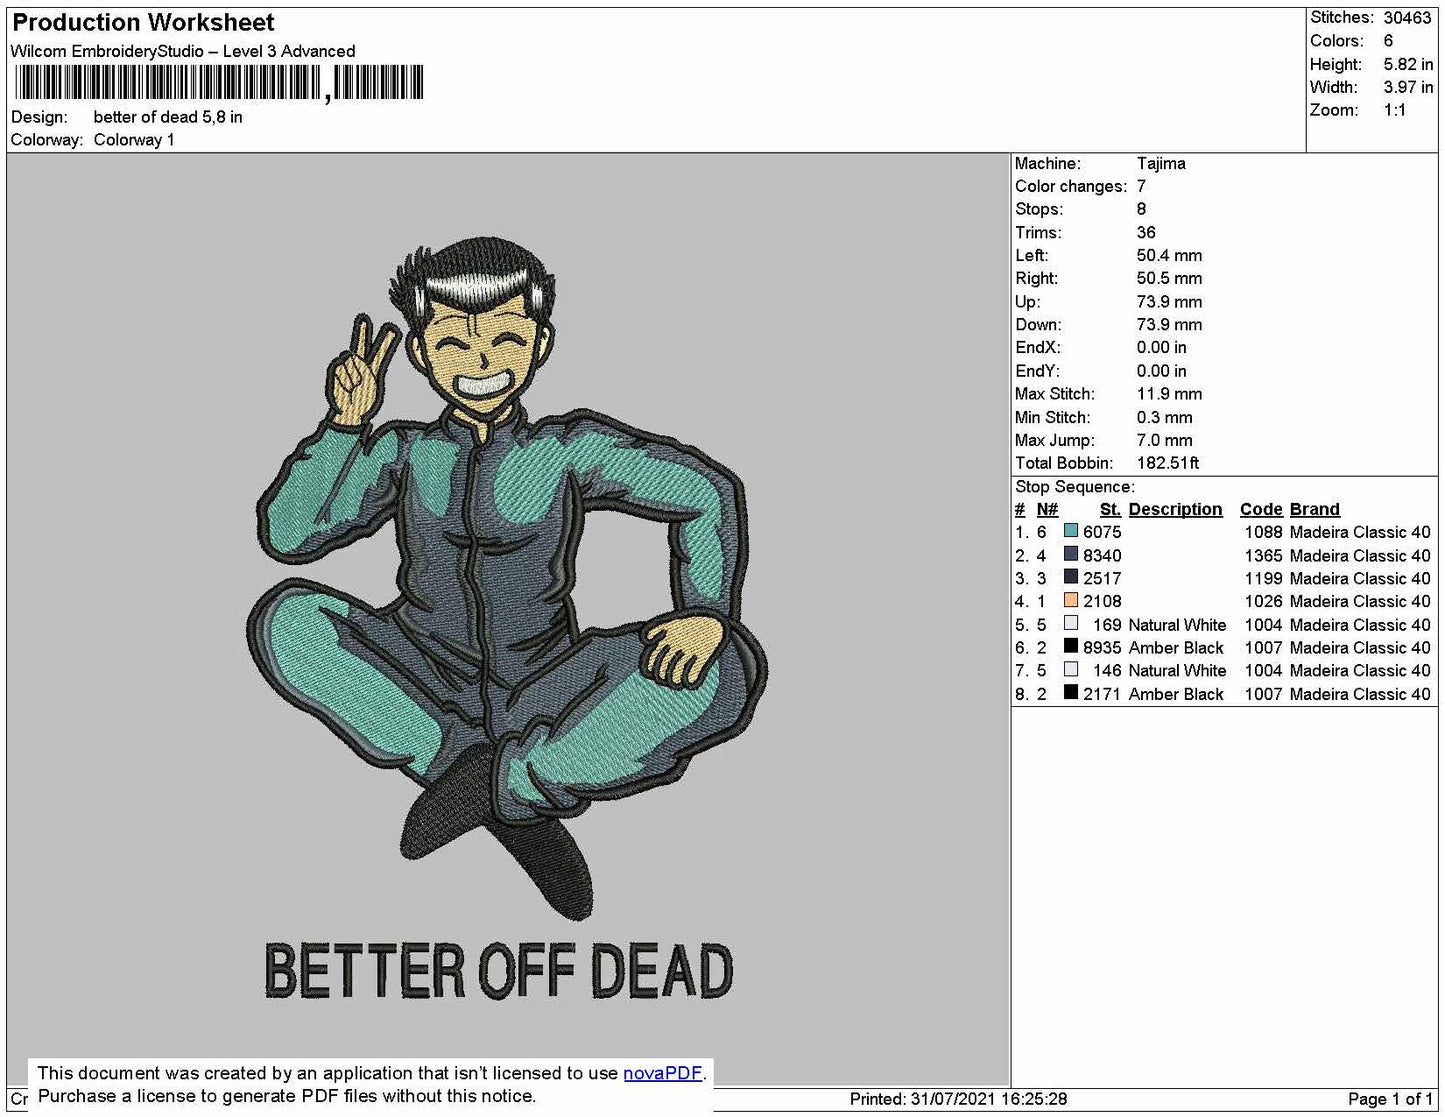Click the Machine value Tajima
Screen dimensions: 1445x1117
click(x=1161, y=163)
